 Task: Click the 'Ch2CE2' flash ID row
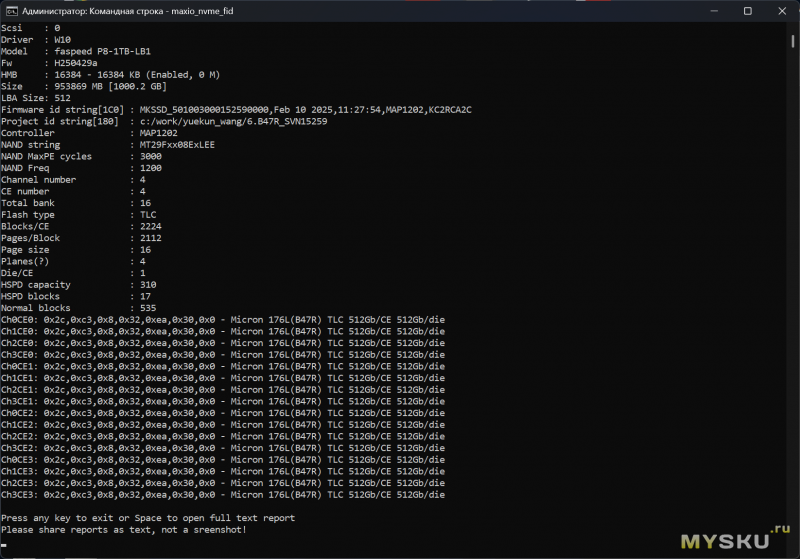tap(223, 437)
